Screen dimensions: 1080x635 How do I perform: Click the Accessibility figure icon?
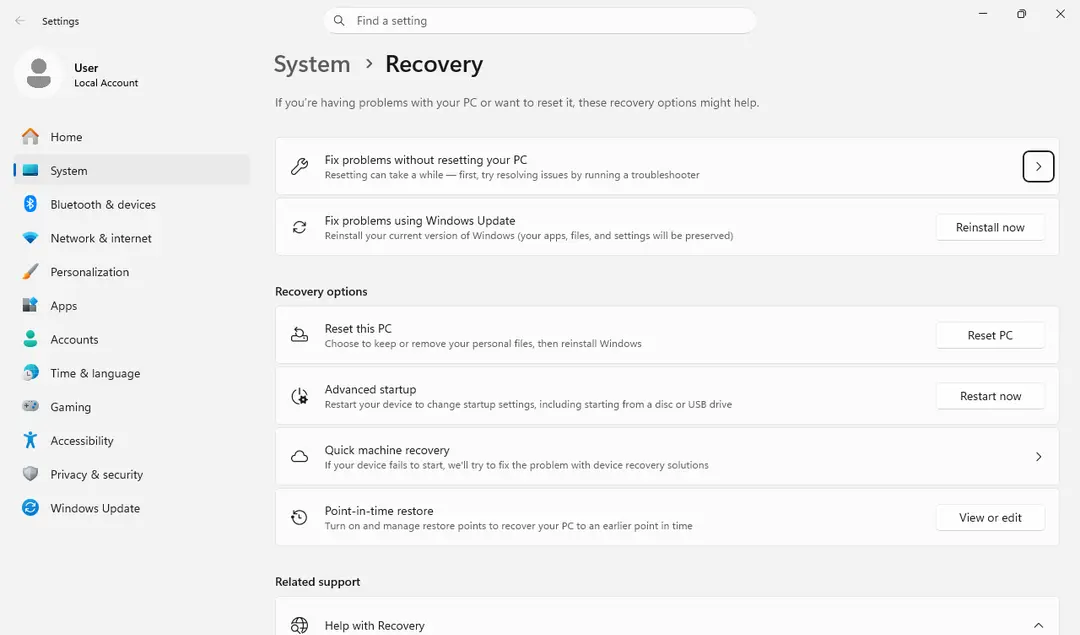30,440
